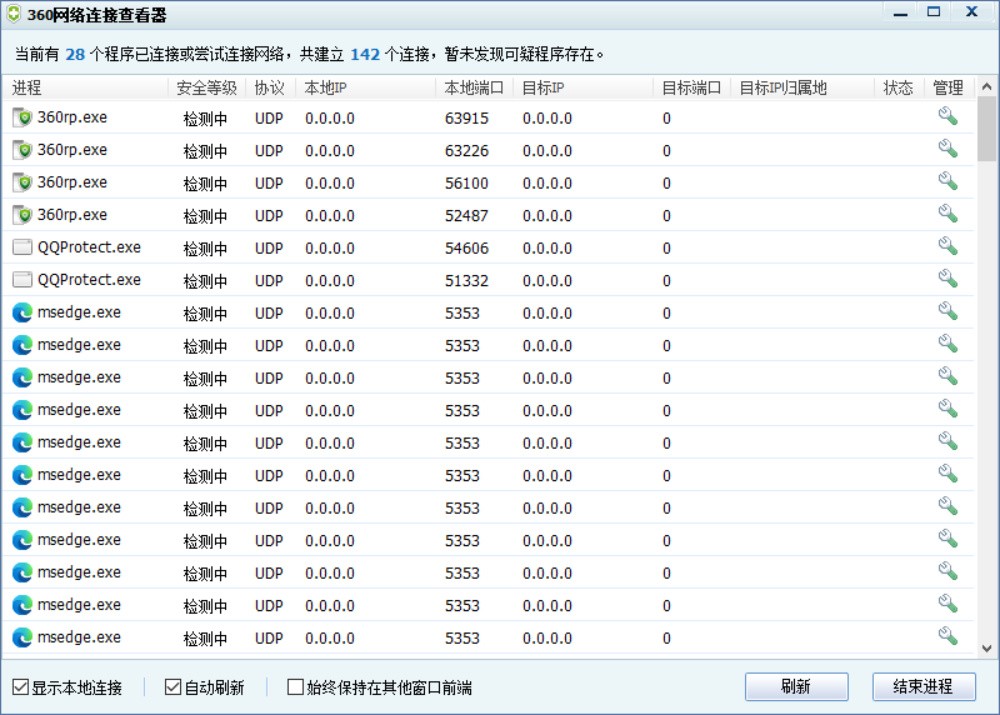Open manage tool for QQProtect.exe port 51332
Viewport: 1000px width, 715px height.
tap(948, 279)
